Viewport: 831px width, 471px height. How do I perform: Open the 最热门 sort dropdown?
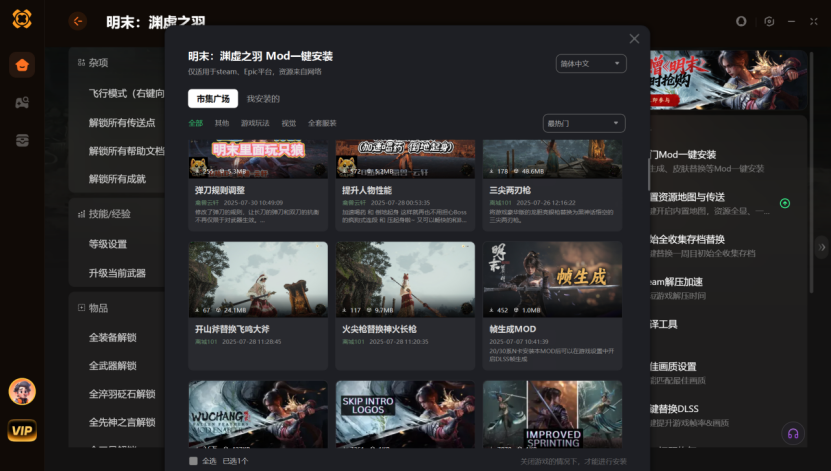pos(584,123)
